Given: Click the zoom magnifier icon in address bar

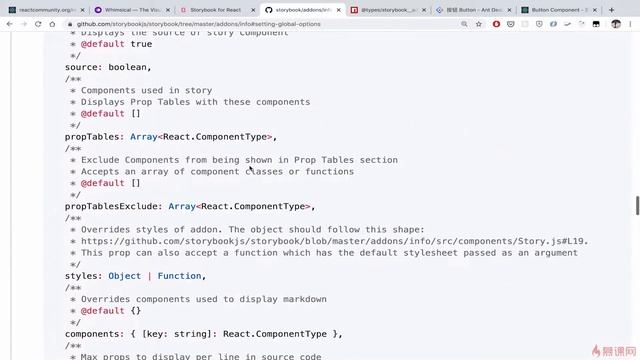Looking at the screenshot, I should point(464,24).
